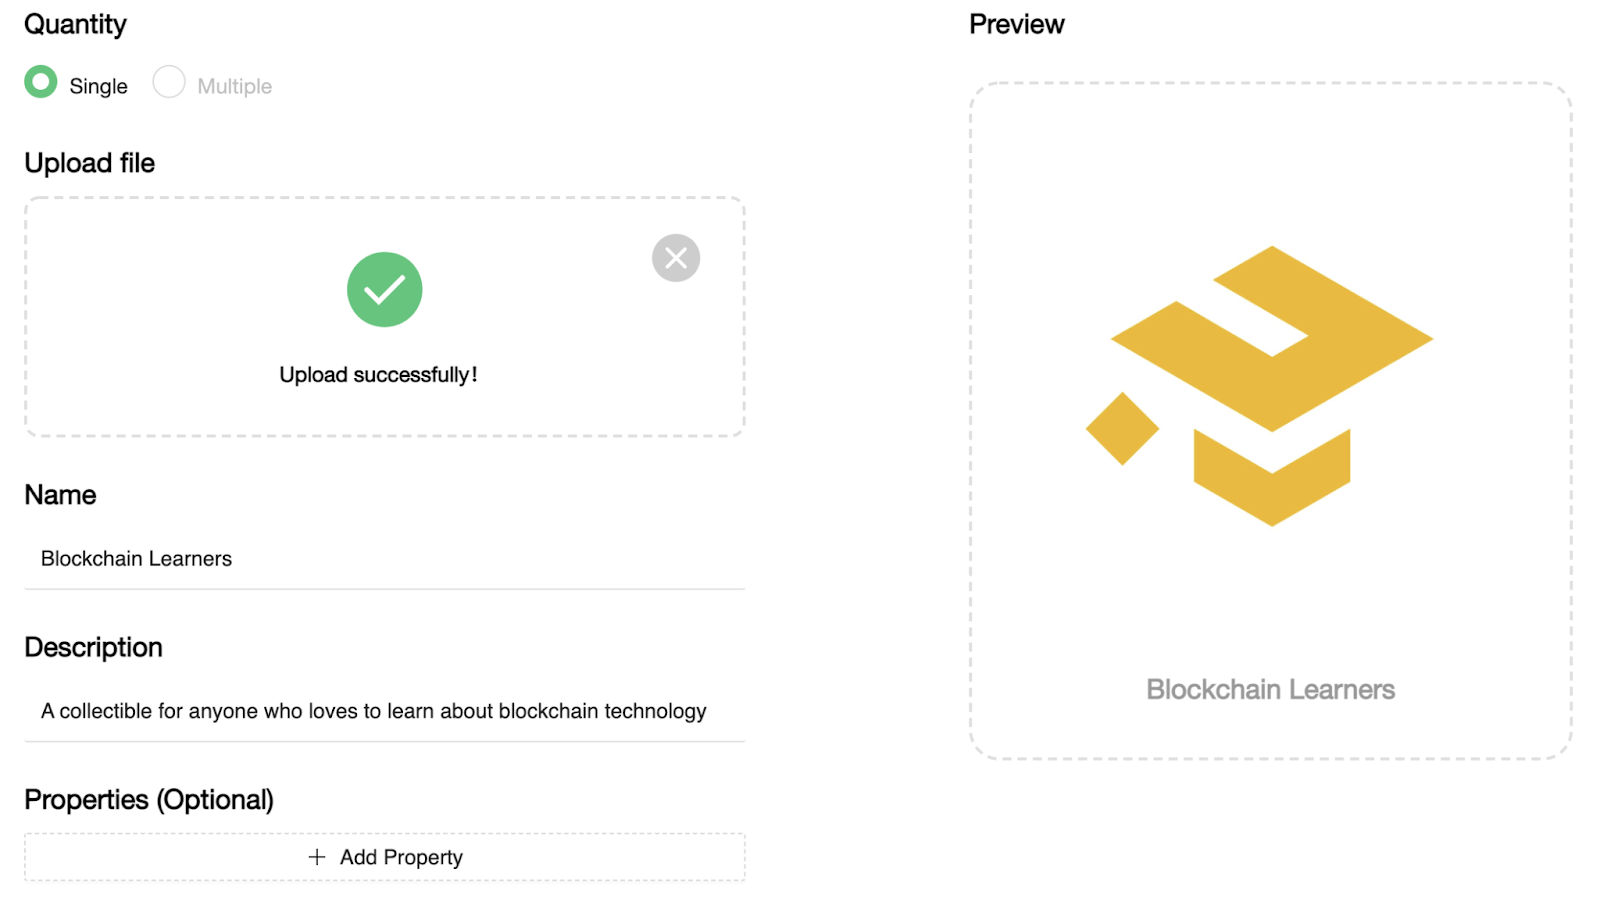Focus the Name field containing Blockchain Learners
This screenshot has height=898, width=1600.
[384, 559]
